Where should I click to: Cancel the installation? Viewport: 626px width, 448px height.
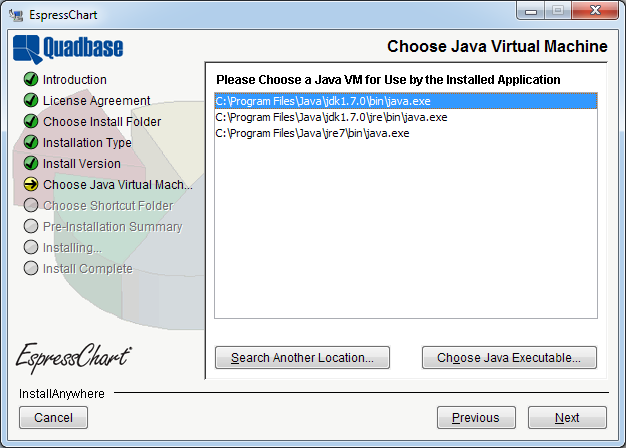pyautogui.click(x=53, y=418)
